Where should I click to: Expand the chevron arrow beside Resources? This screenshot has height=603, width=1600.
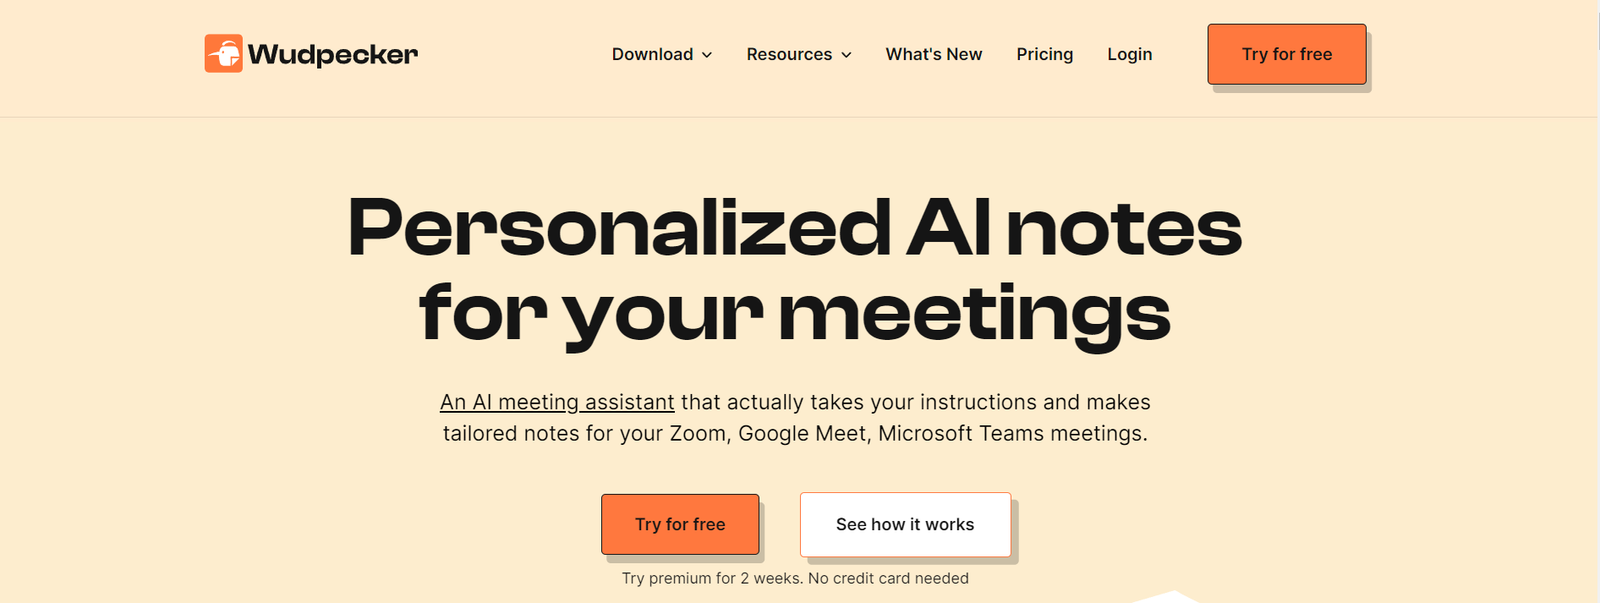tap(846, 55)
